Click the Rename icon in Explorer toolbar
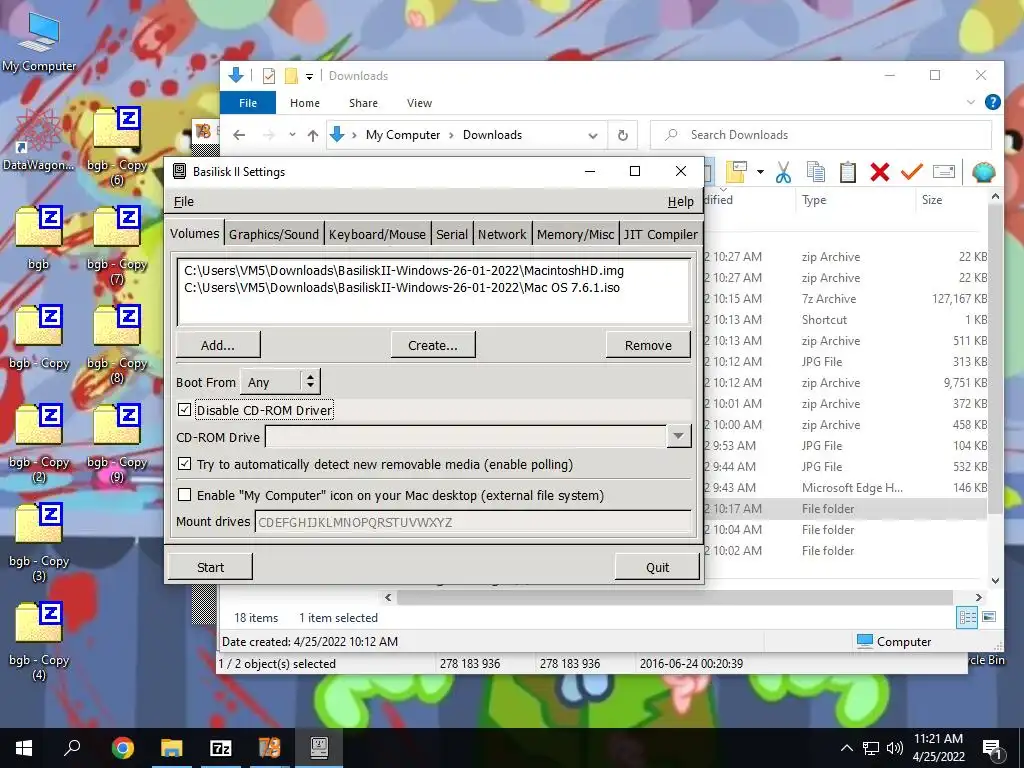1024x768 pixels. coord(944,172)
